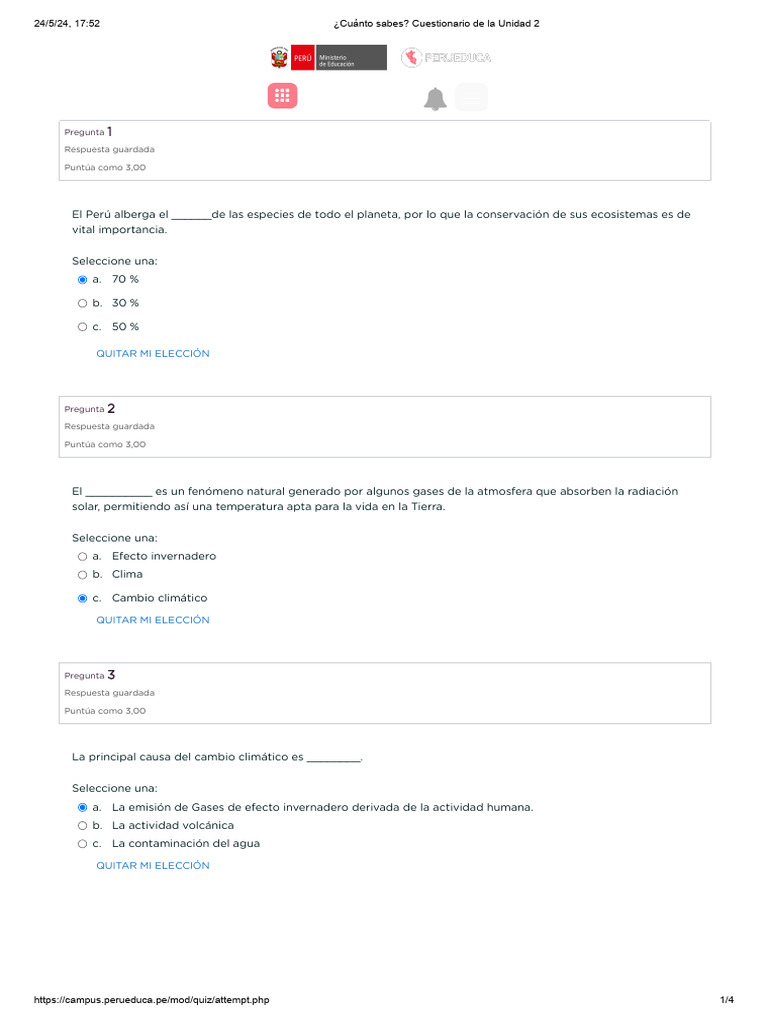Click the Pregunta 2 info box
The width and height of the screenshot is (768, 1024).
pyautogui.click(x=385, y=427)
